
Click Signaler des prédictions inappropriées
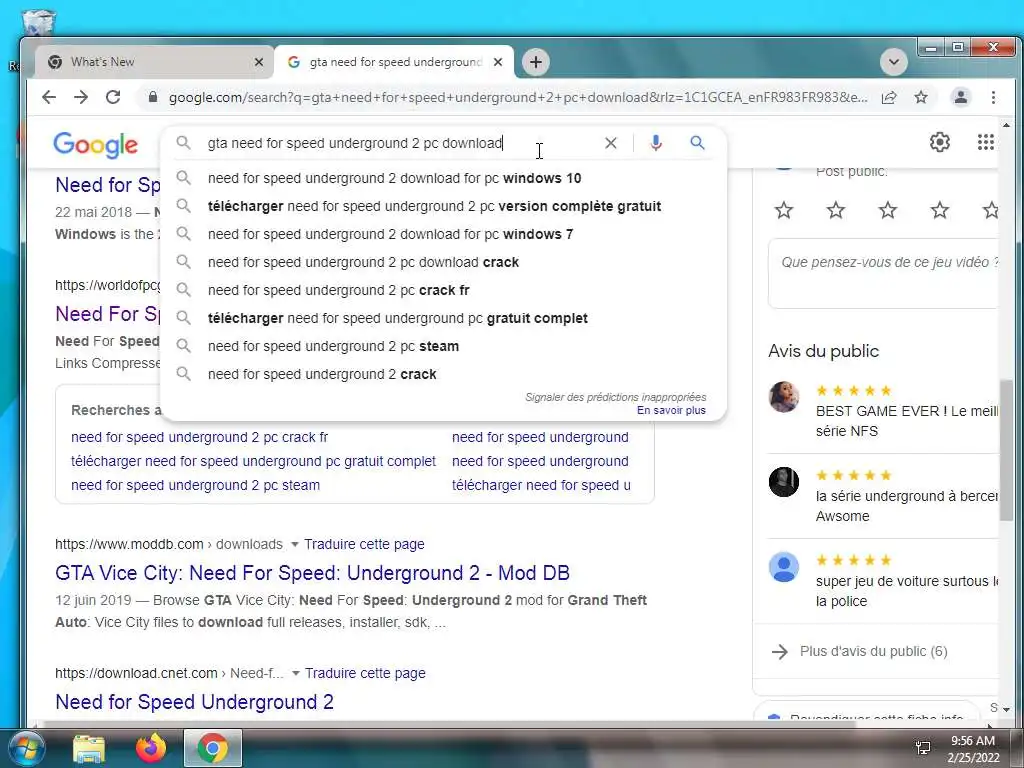coord(616,397)
